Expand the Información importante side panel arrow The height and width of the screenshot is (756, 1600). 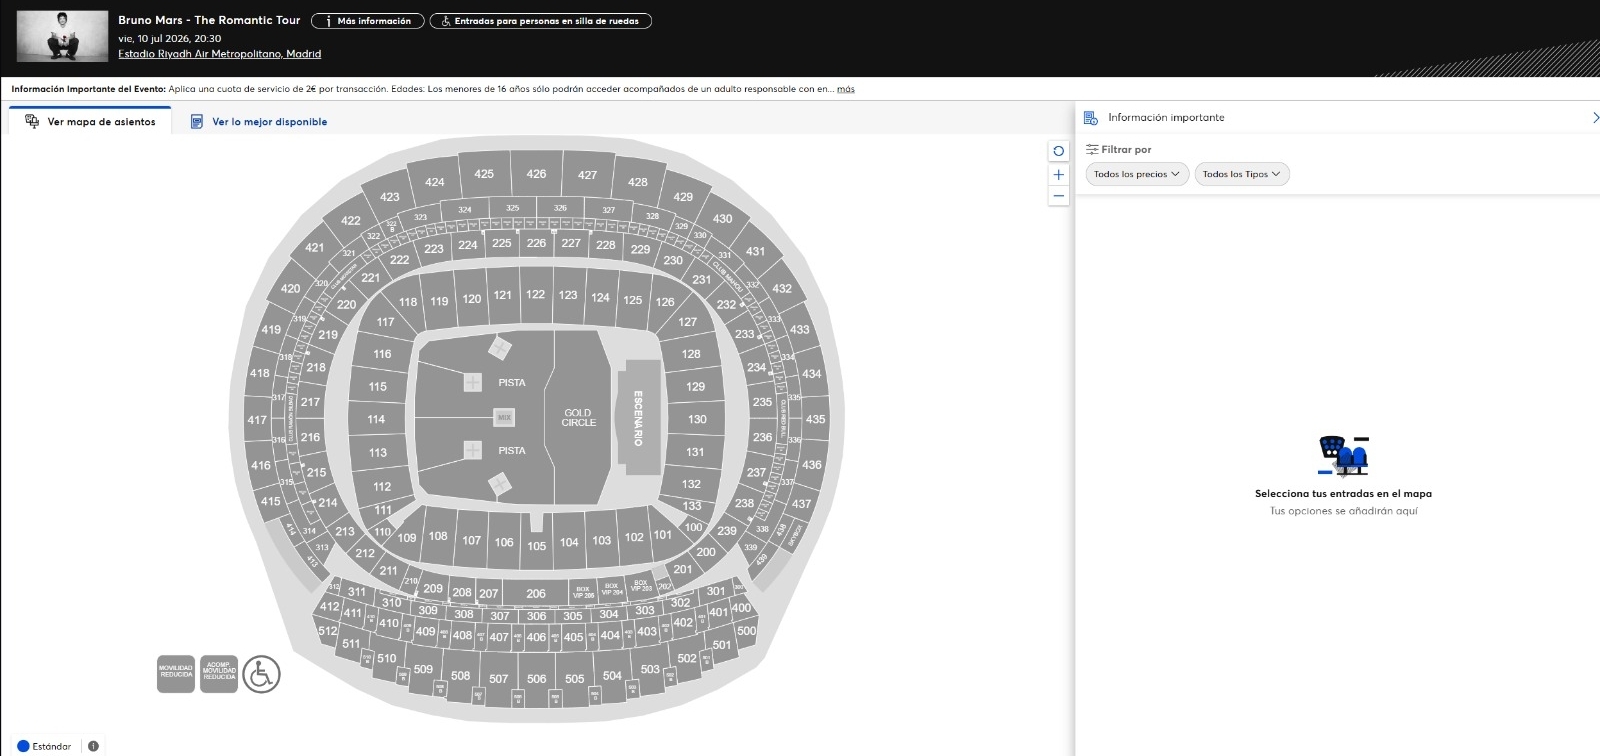point(1594,118)
